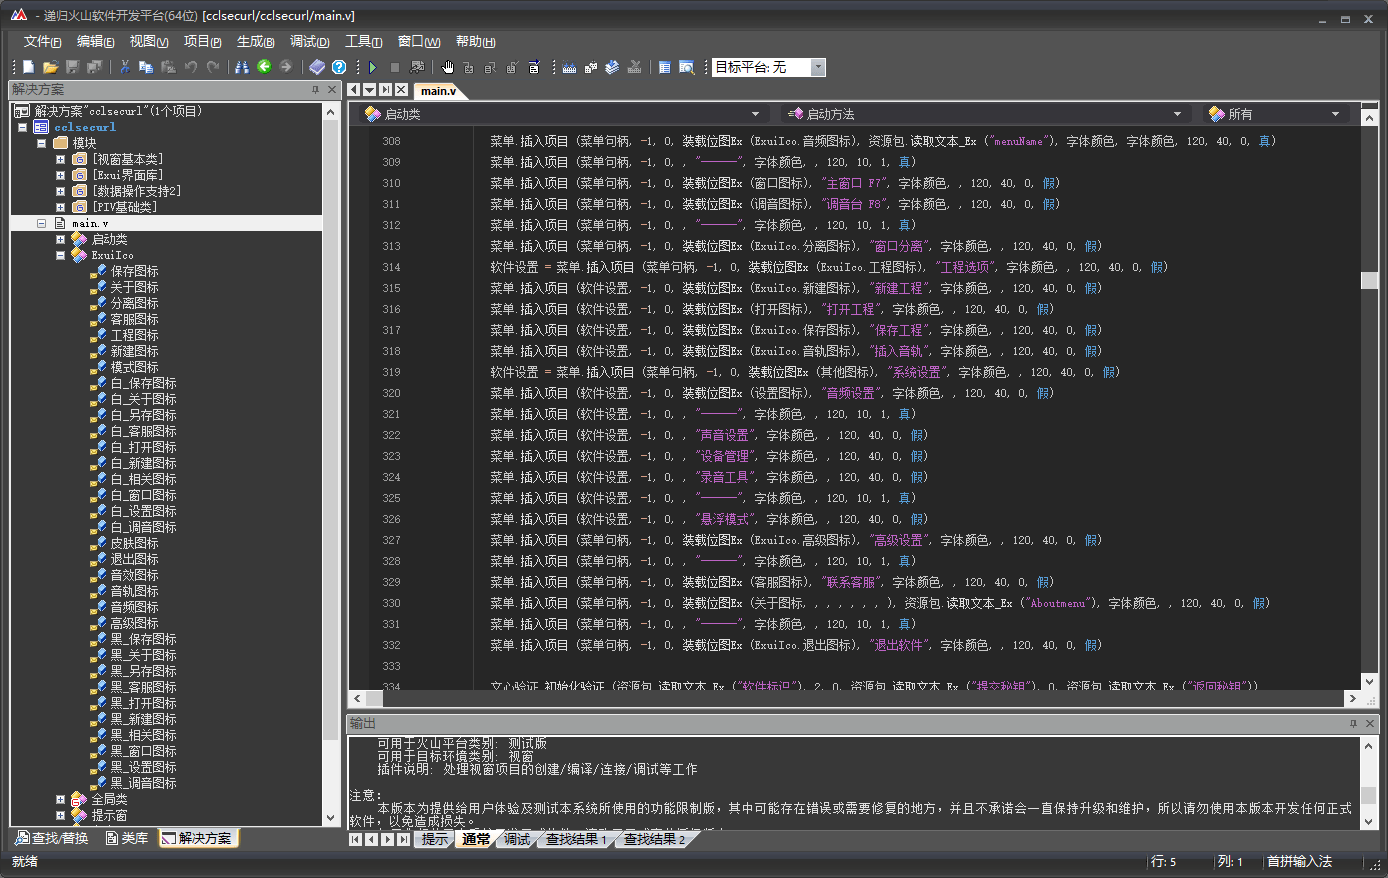This screenshot has width=1388, height=878.
Task: Click the Open folder toolbar icon
Action: [50, 67]
